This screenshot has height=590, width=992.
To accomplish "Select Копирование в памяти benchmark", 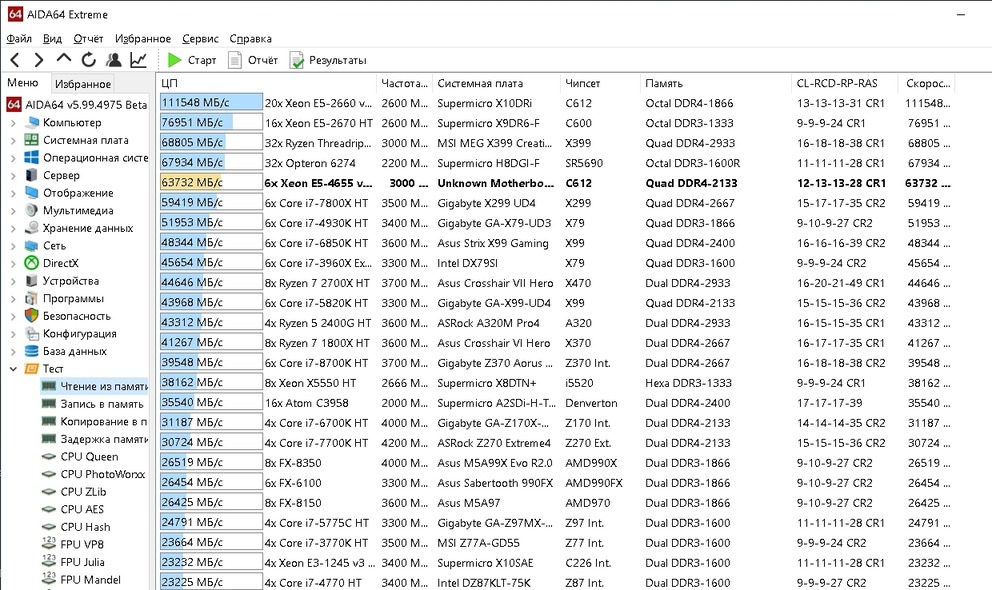I will click(95, 422).
